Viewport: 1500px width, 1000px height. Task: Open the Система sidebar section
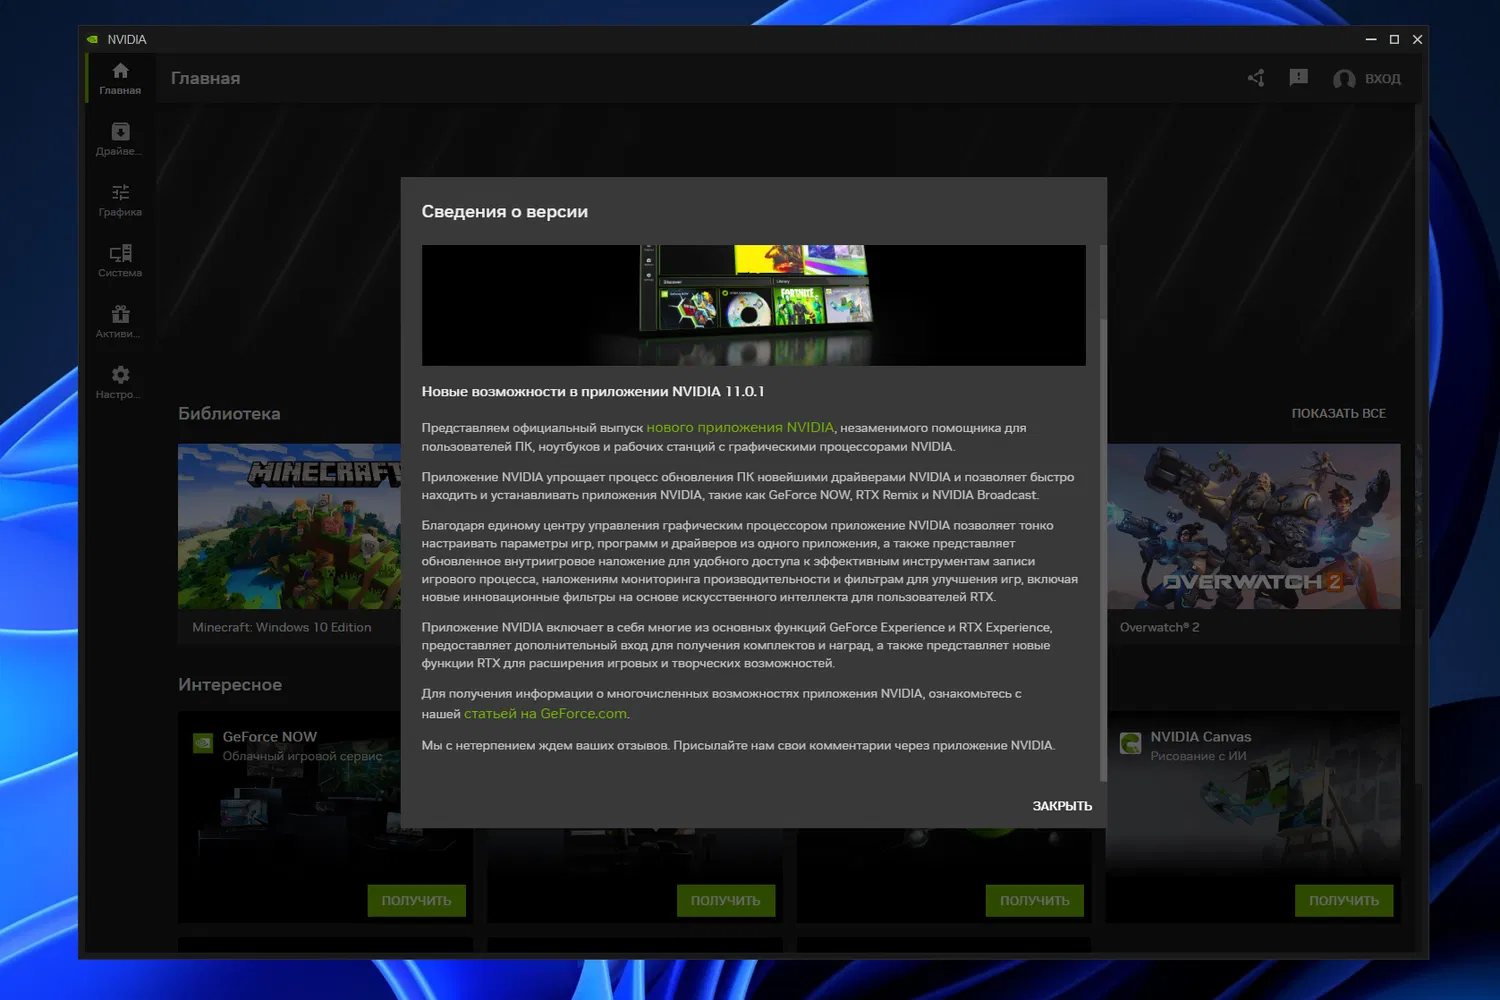120,261
